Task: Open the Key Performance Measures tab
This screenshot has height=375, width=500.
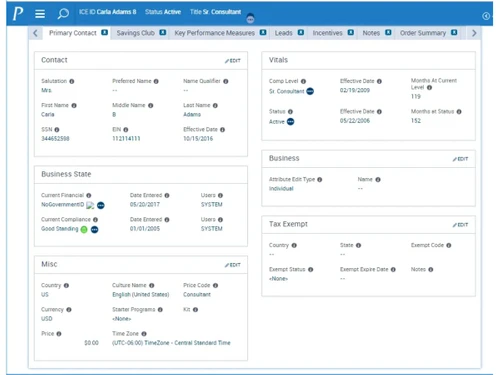Action: click(215, 33)
